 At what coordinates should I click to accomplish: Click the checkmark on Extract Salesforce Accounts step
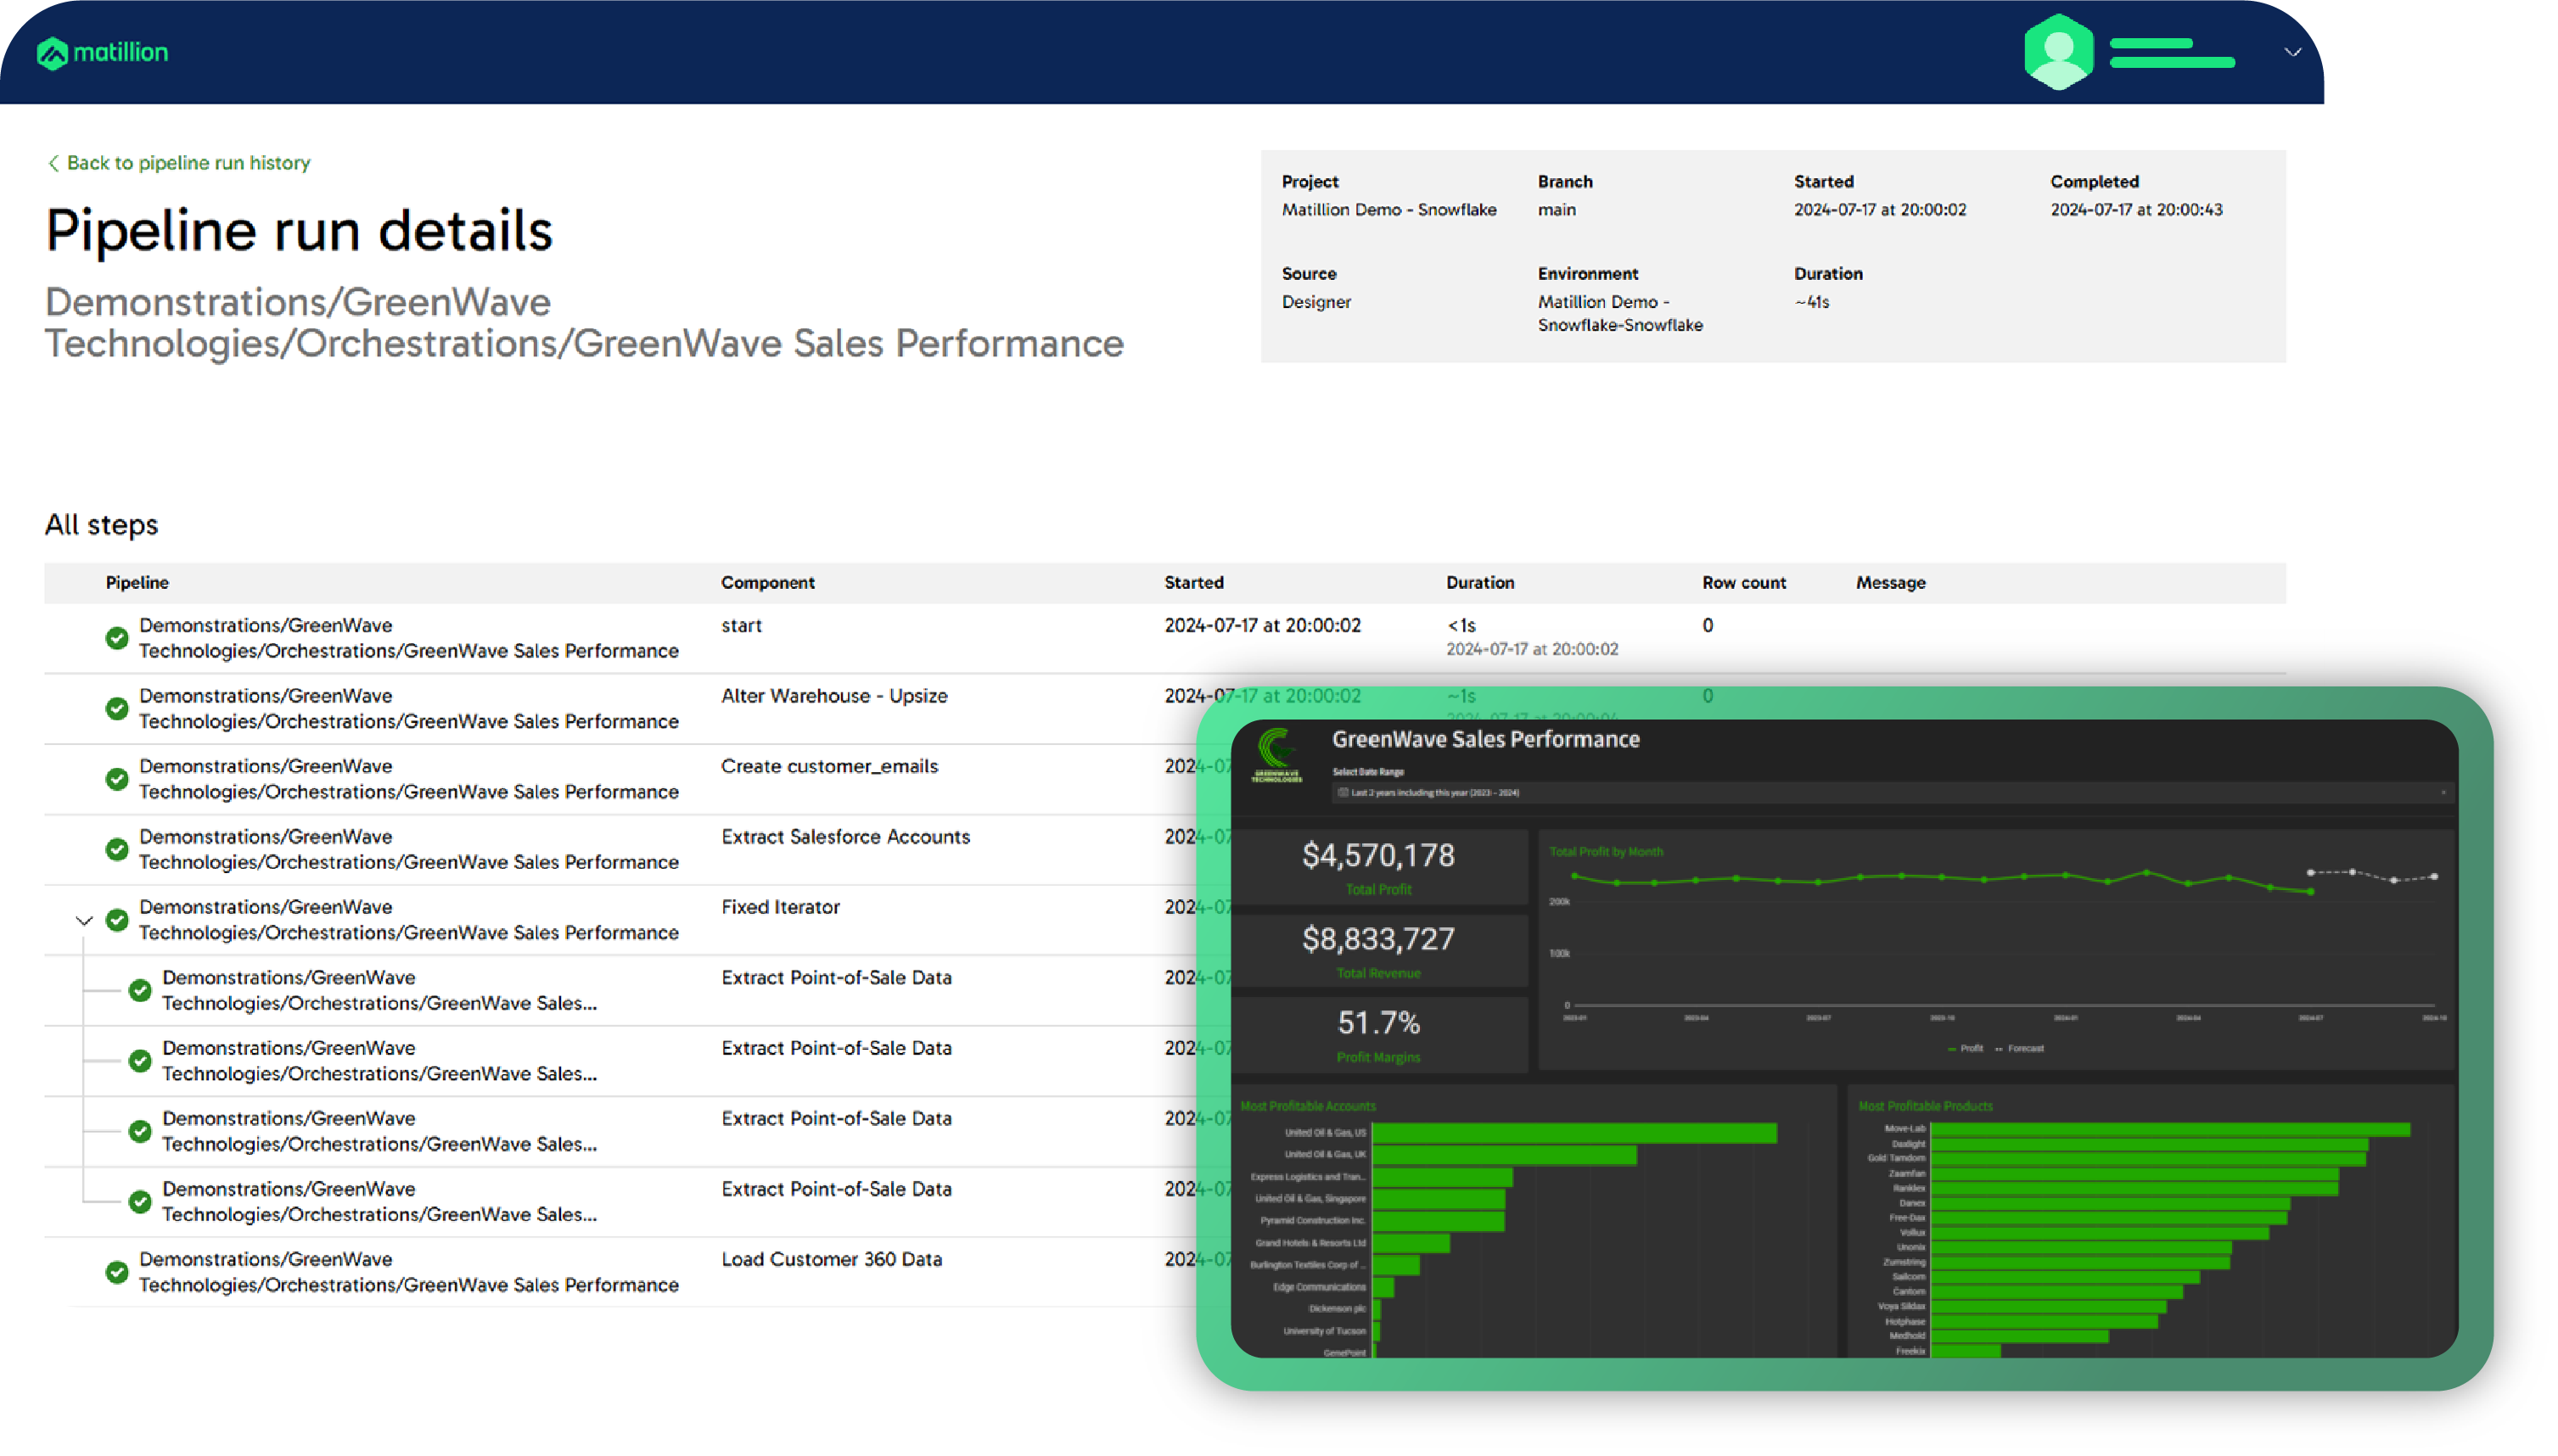117,849
